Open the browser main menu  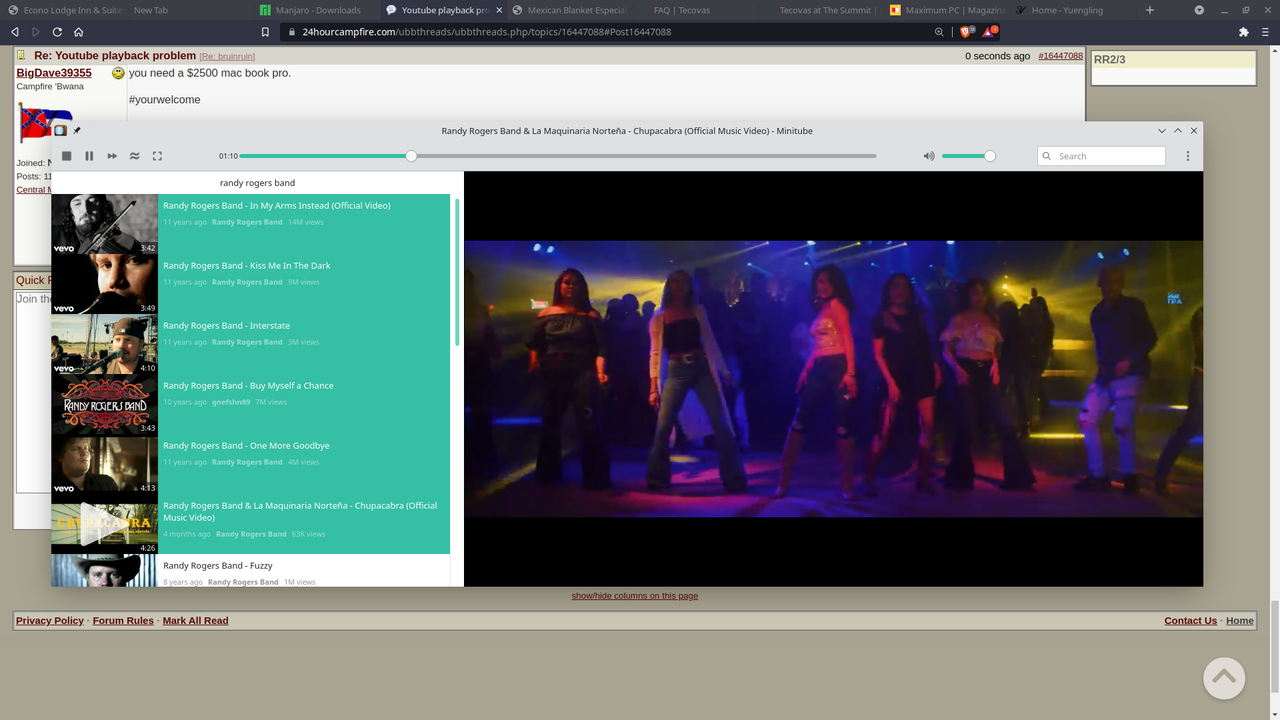[x=1266, y=32]
